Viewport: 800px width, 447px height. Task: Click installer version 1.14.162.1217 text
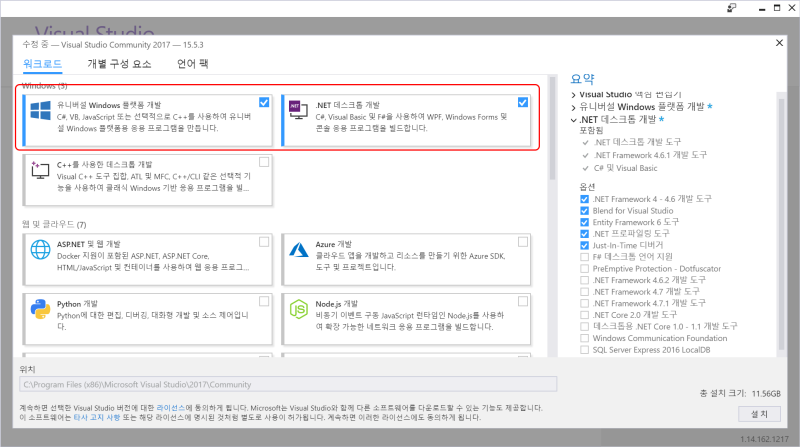tap(764, 439)
